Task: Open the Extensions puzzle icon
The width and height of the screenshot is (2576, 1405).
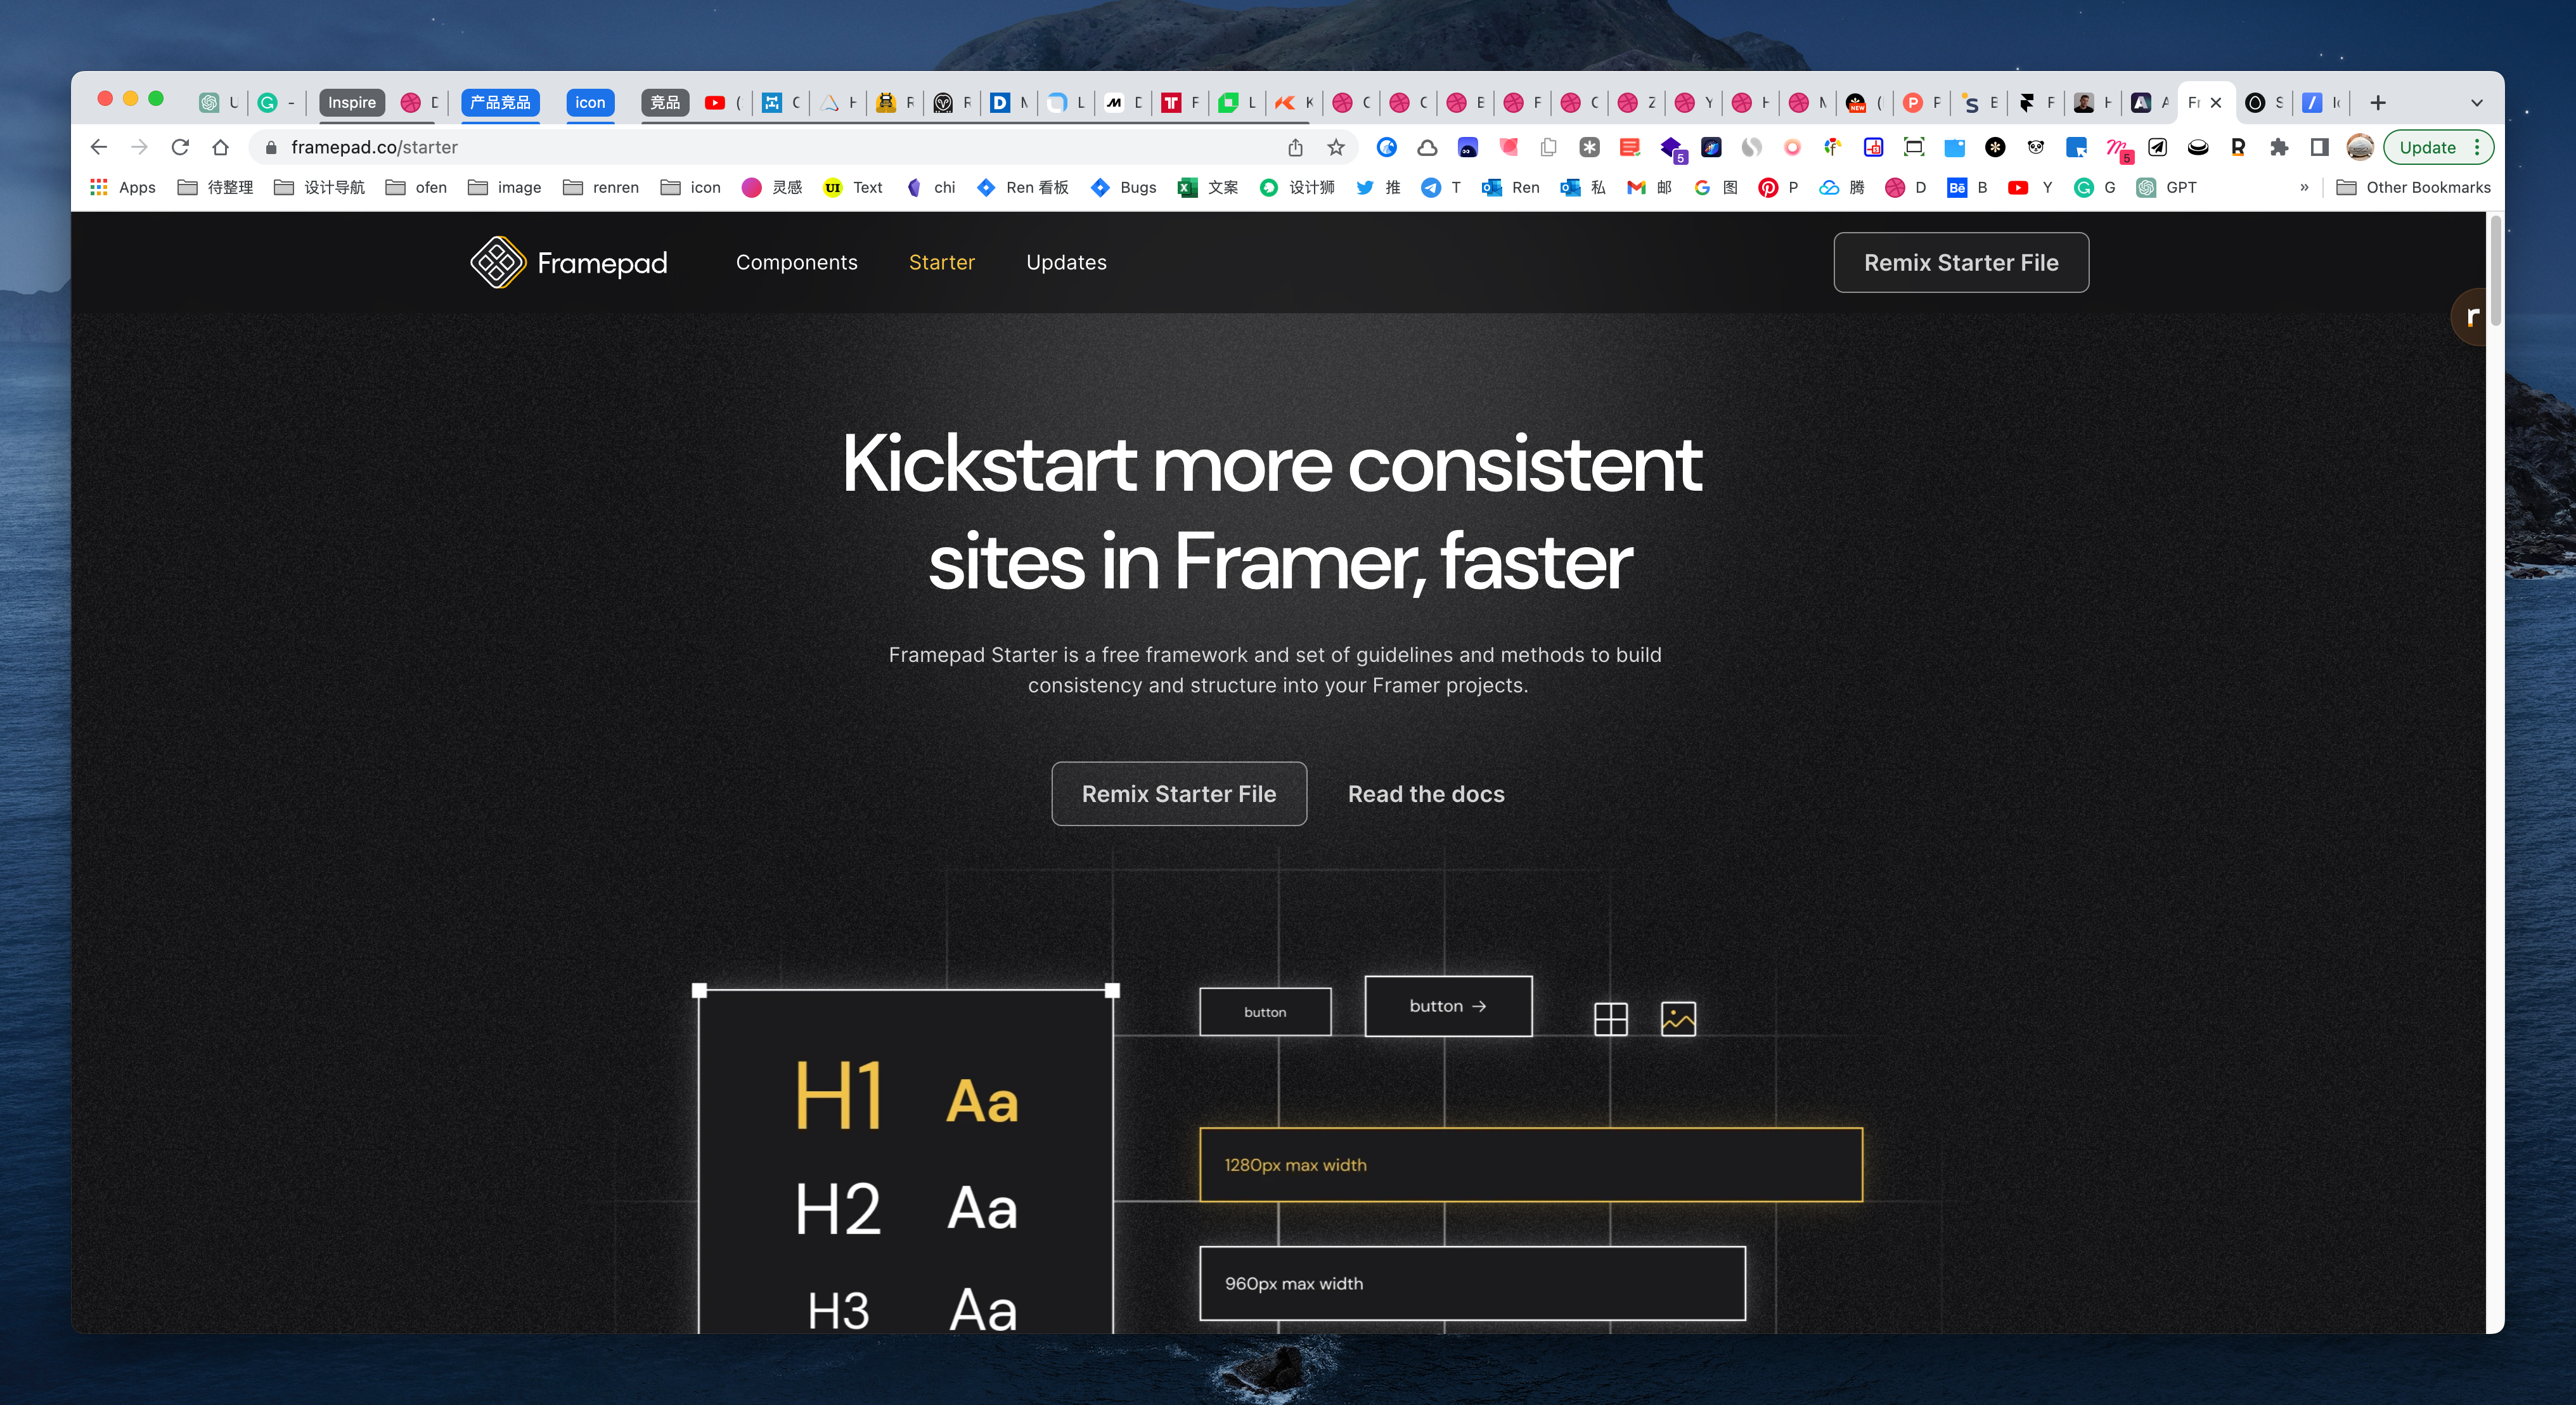Action: point(2278,147)
